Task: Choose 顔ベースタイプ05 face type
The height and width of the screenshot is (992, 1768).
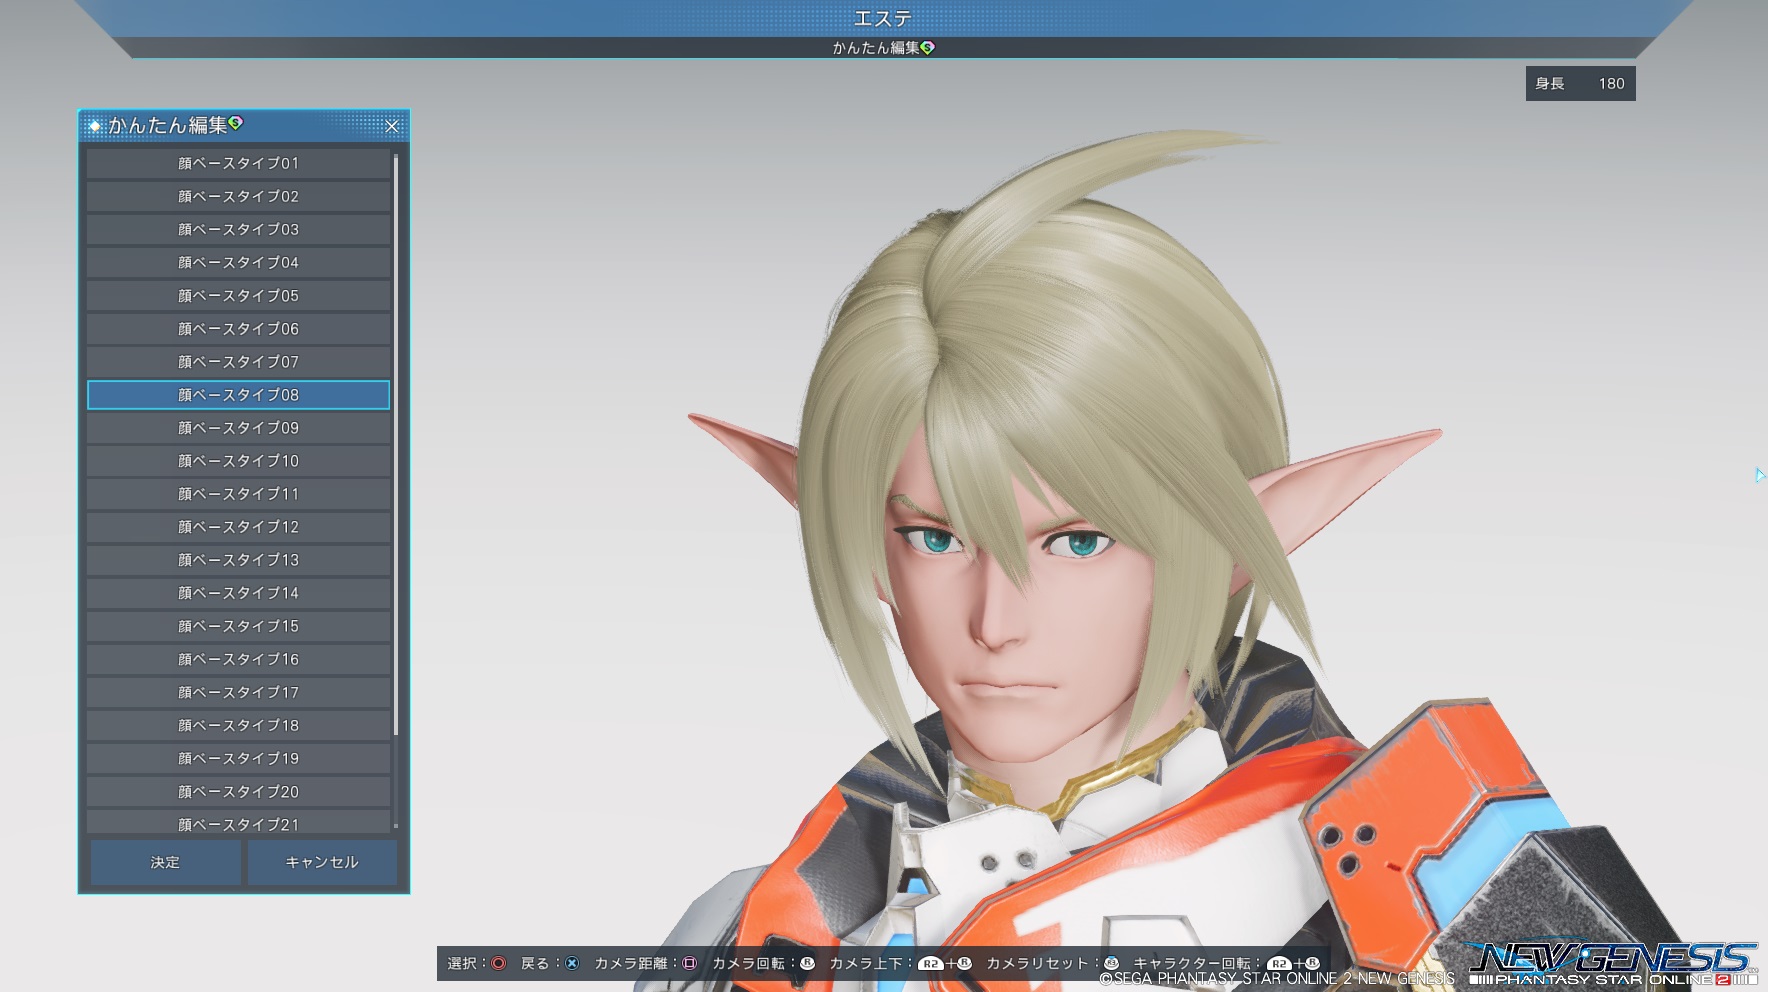Action: [238, 296]
